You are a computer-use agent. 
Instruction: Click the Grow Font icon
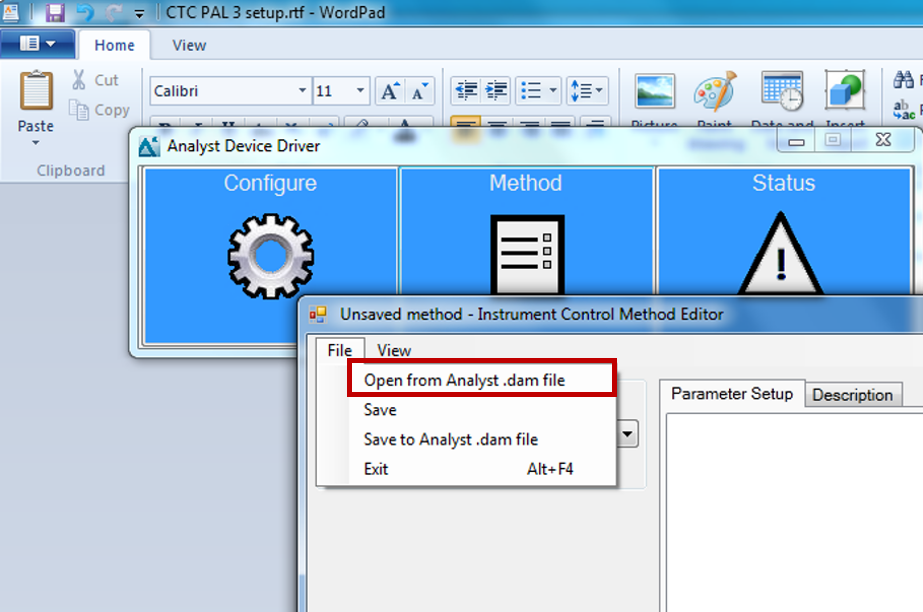[390, 91]
